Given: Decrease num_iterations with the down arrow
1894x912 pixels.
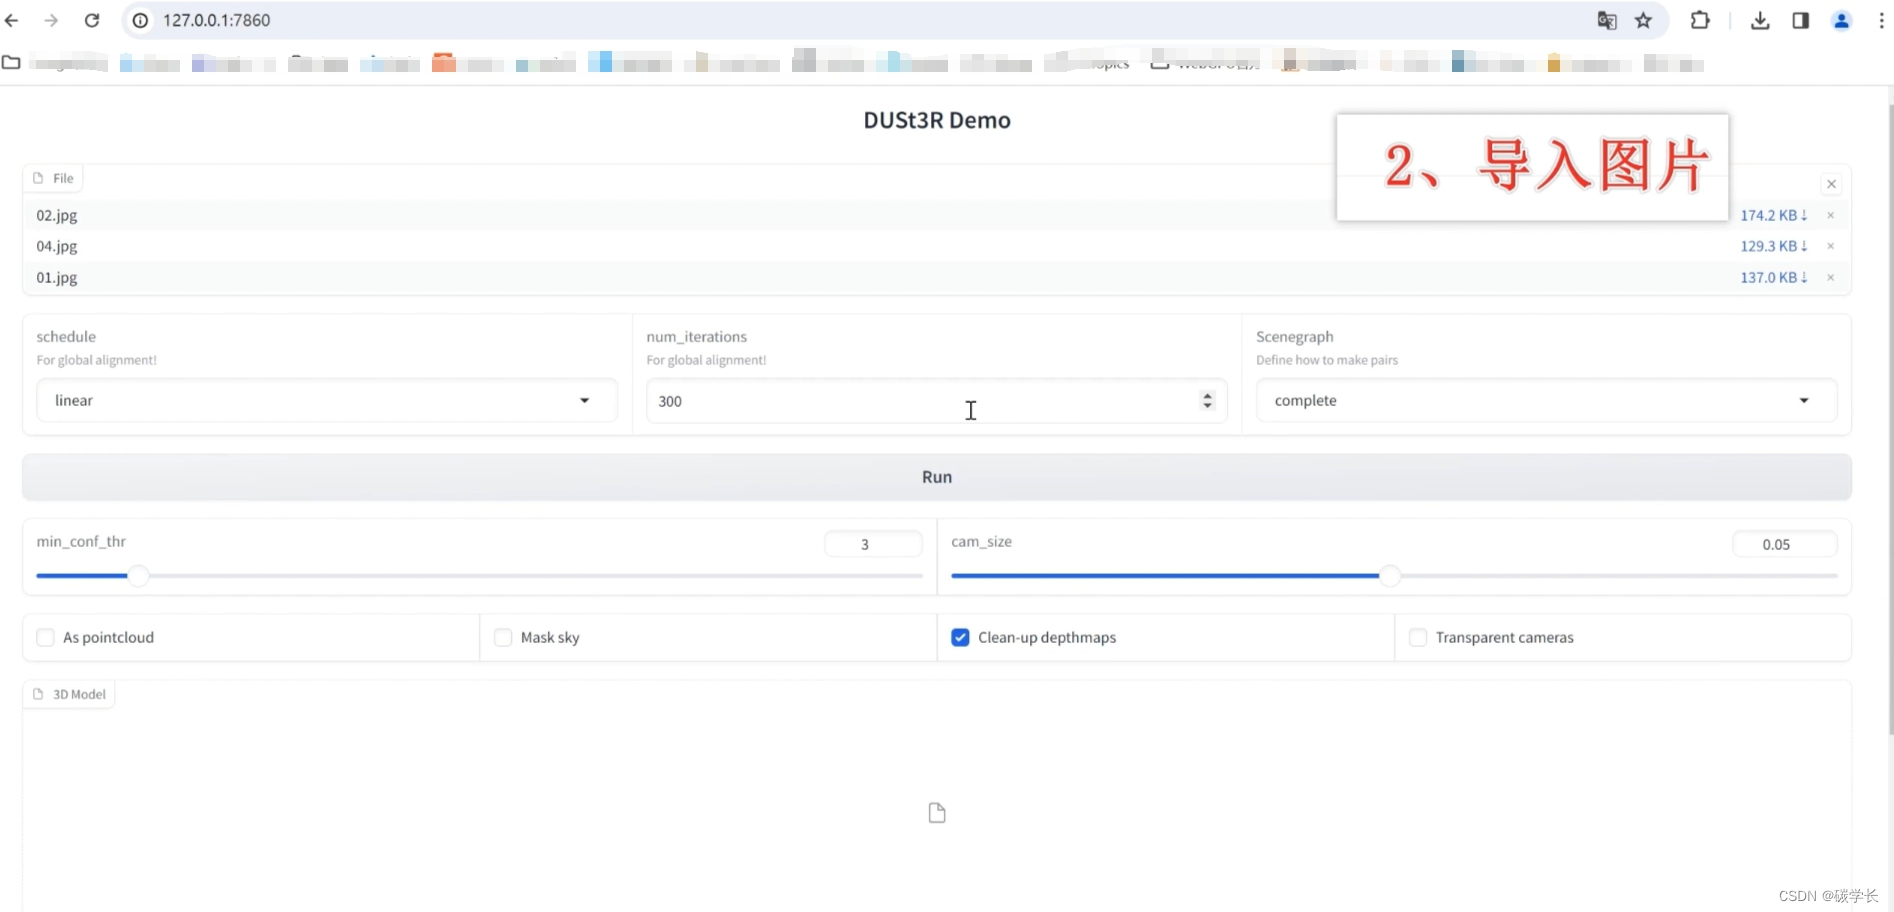Looking at the screenshot, I should point(1207,406).
